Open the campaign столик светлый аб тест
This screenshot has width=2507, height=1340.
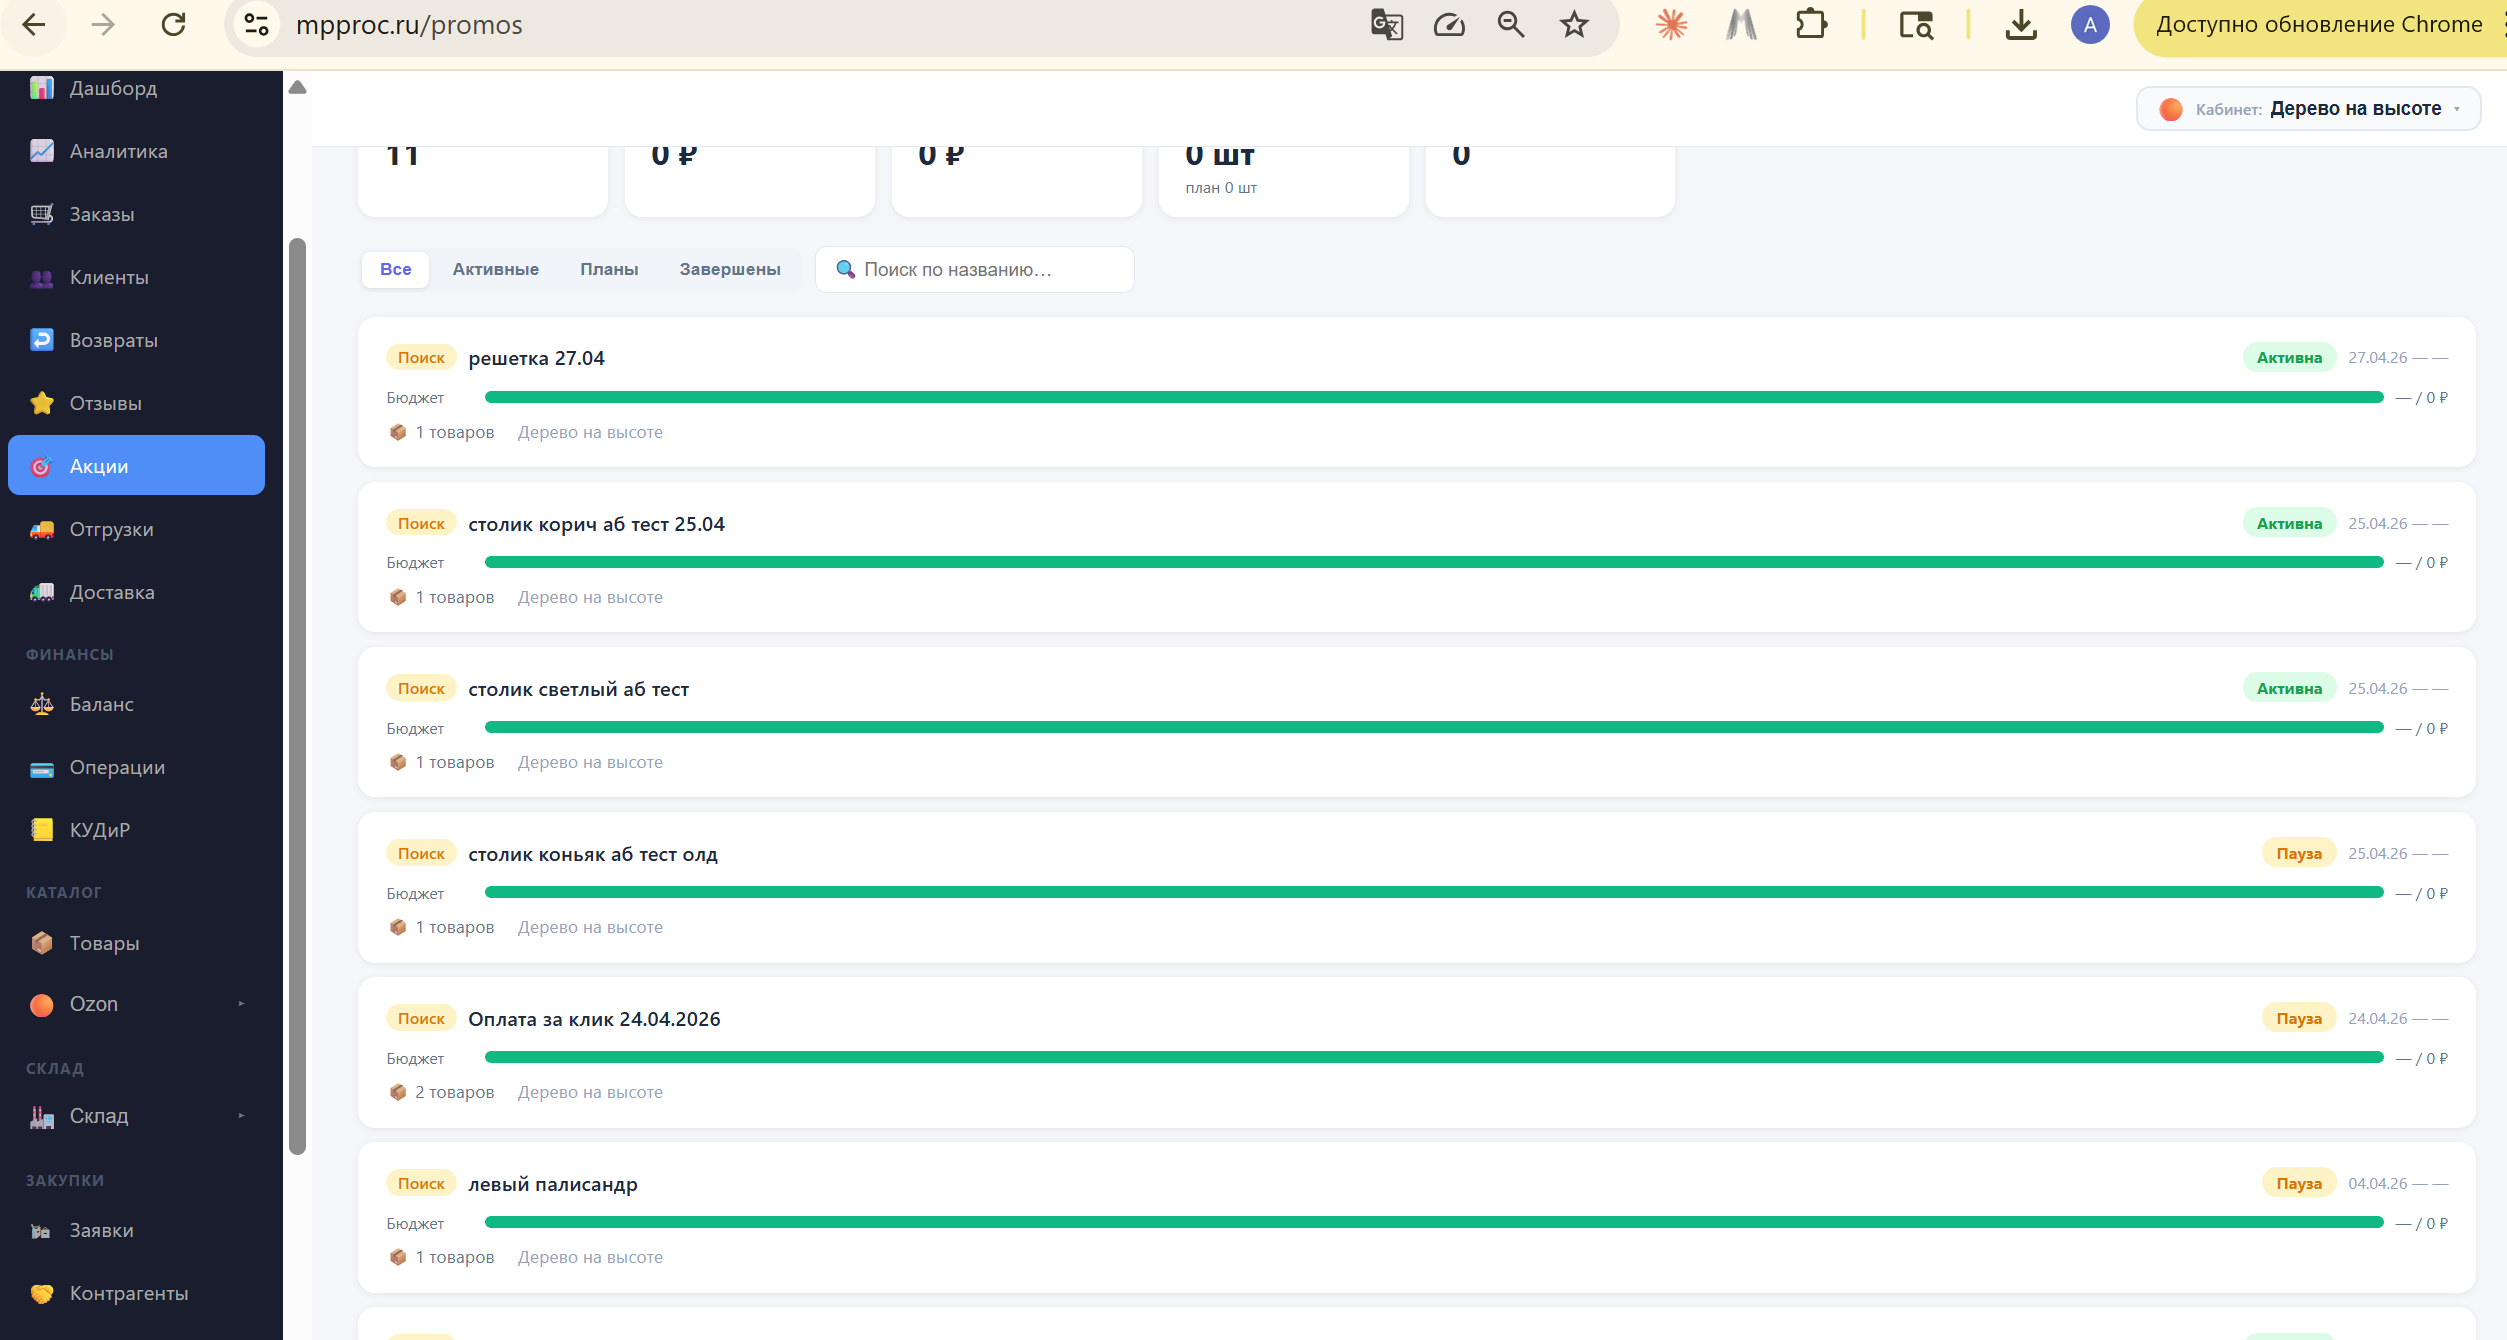(x=578, y=689)
